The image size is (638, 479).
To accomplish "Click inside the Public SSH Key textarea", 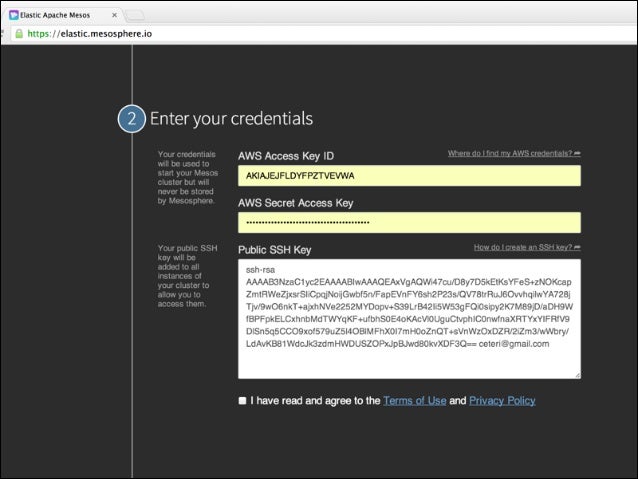I will click(409, 319).
